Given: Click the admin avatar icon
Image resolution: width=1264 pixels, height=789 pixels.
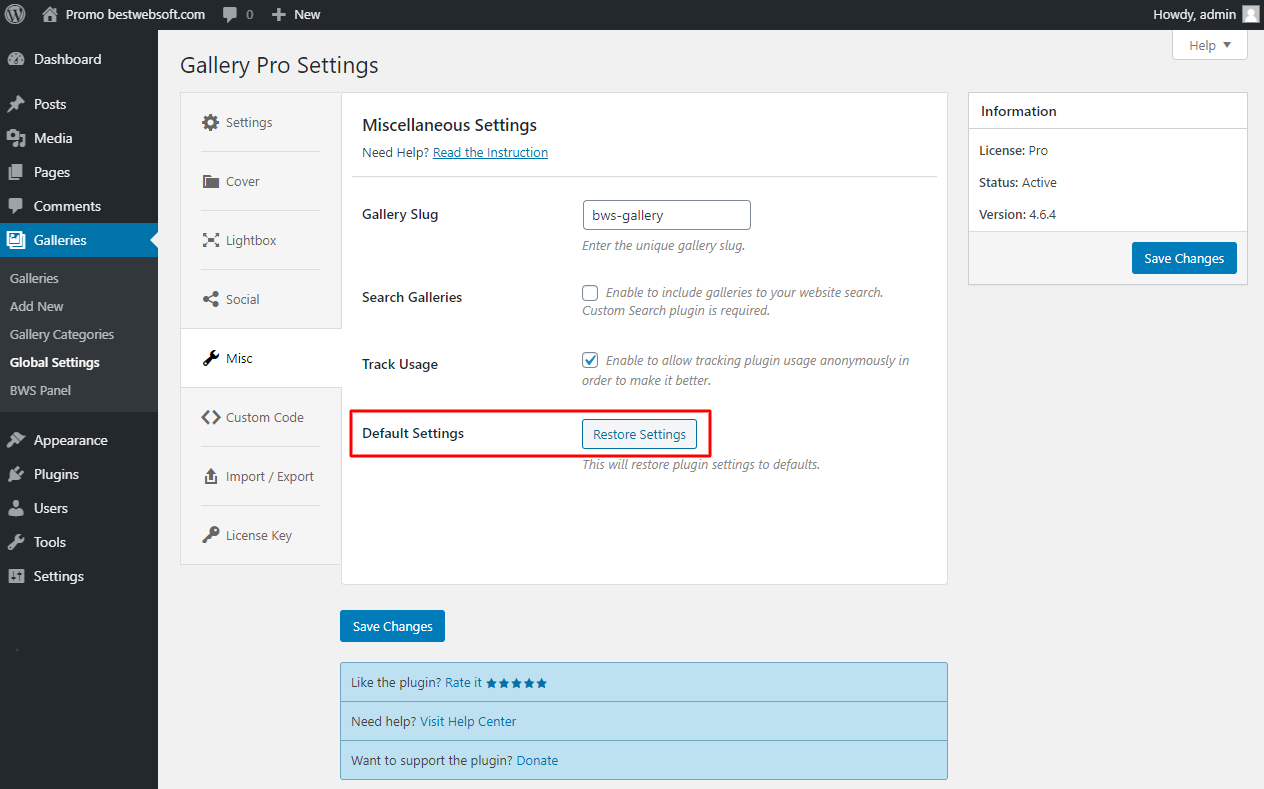Looking at the screenshot, I should [1251, 14].
